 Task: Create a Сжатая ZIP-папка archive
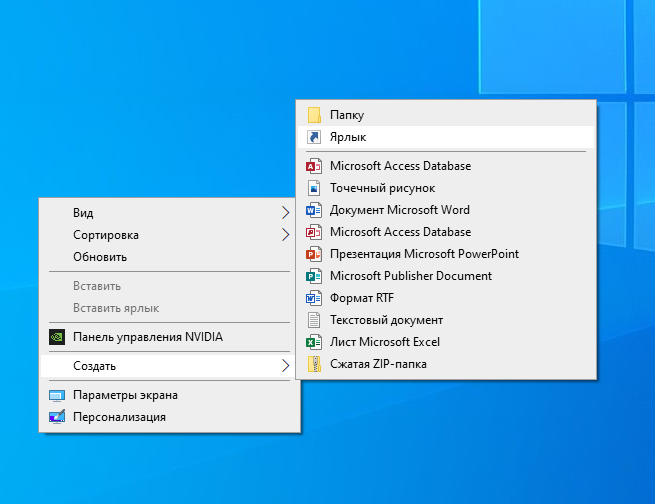pos(446,364)
